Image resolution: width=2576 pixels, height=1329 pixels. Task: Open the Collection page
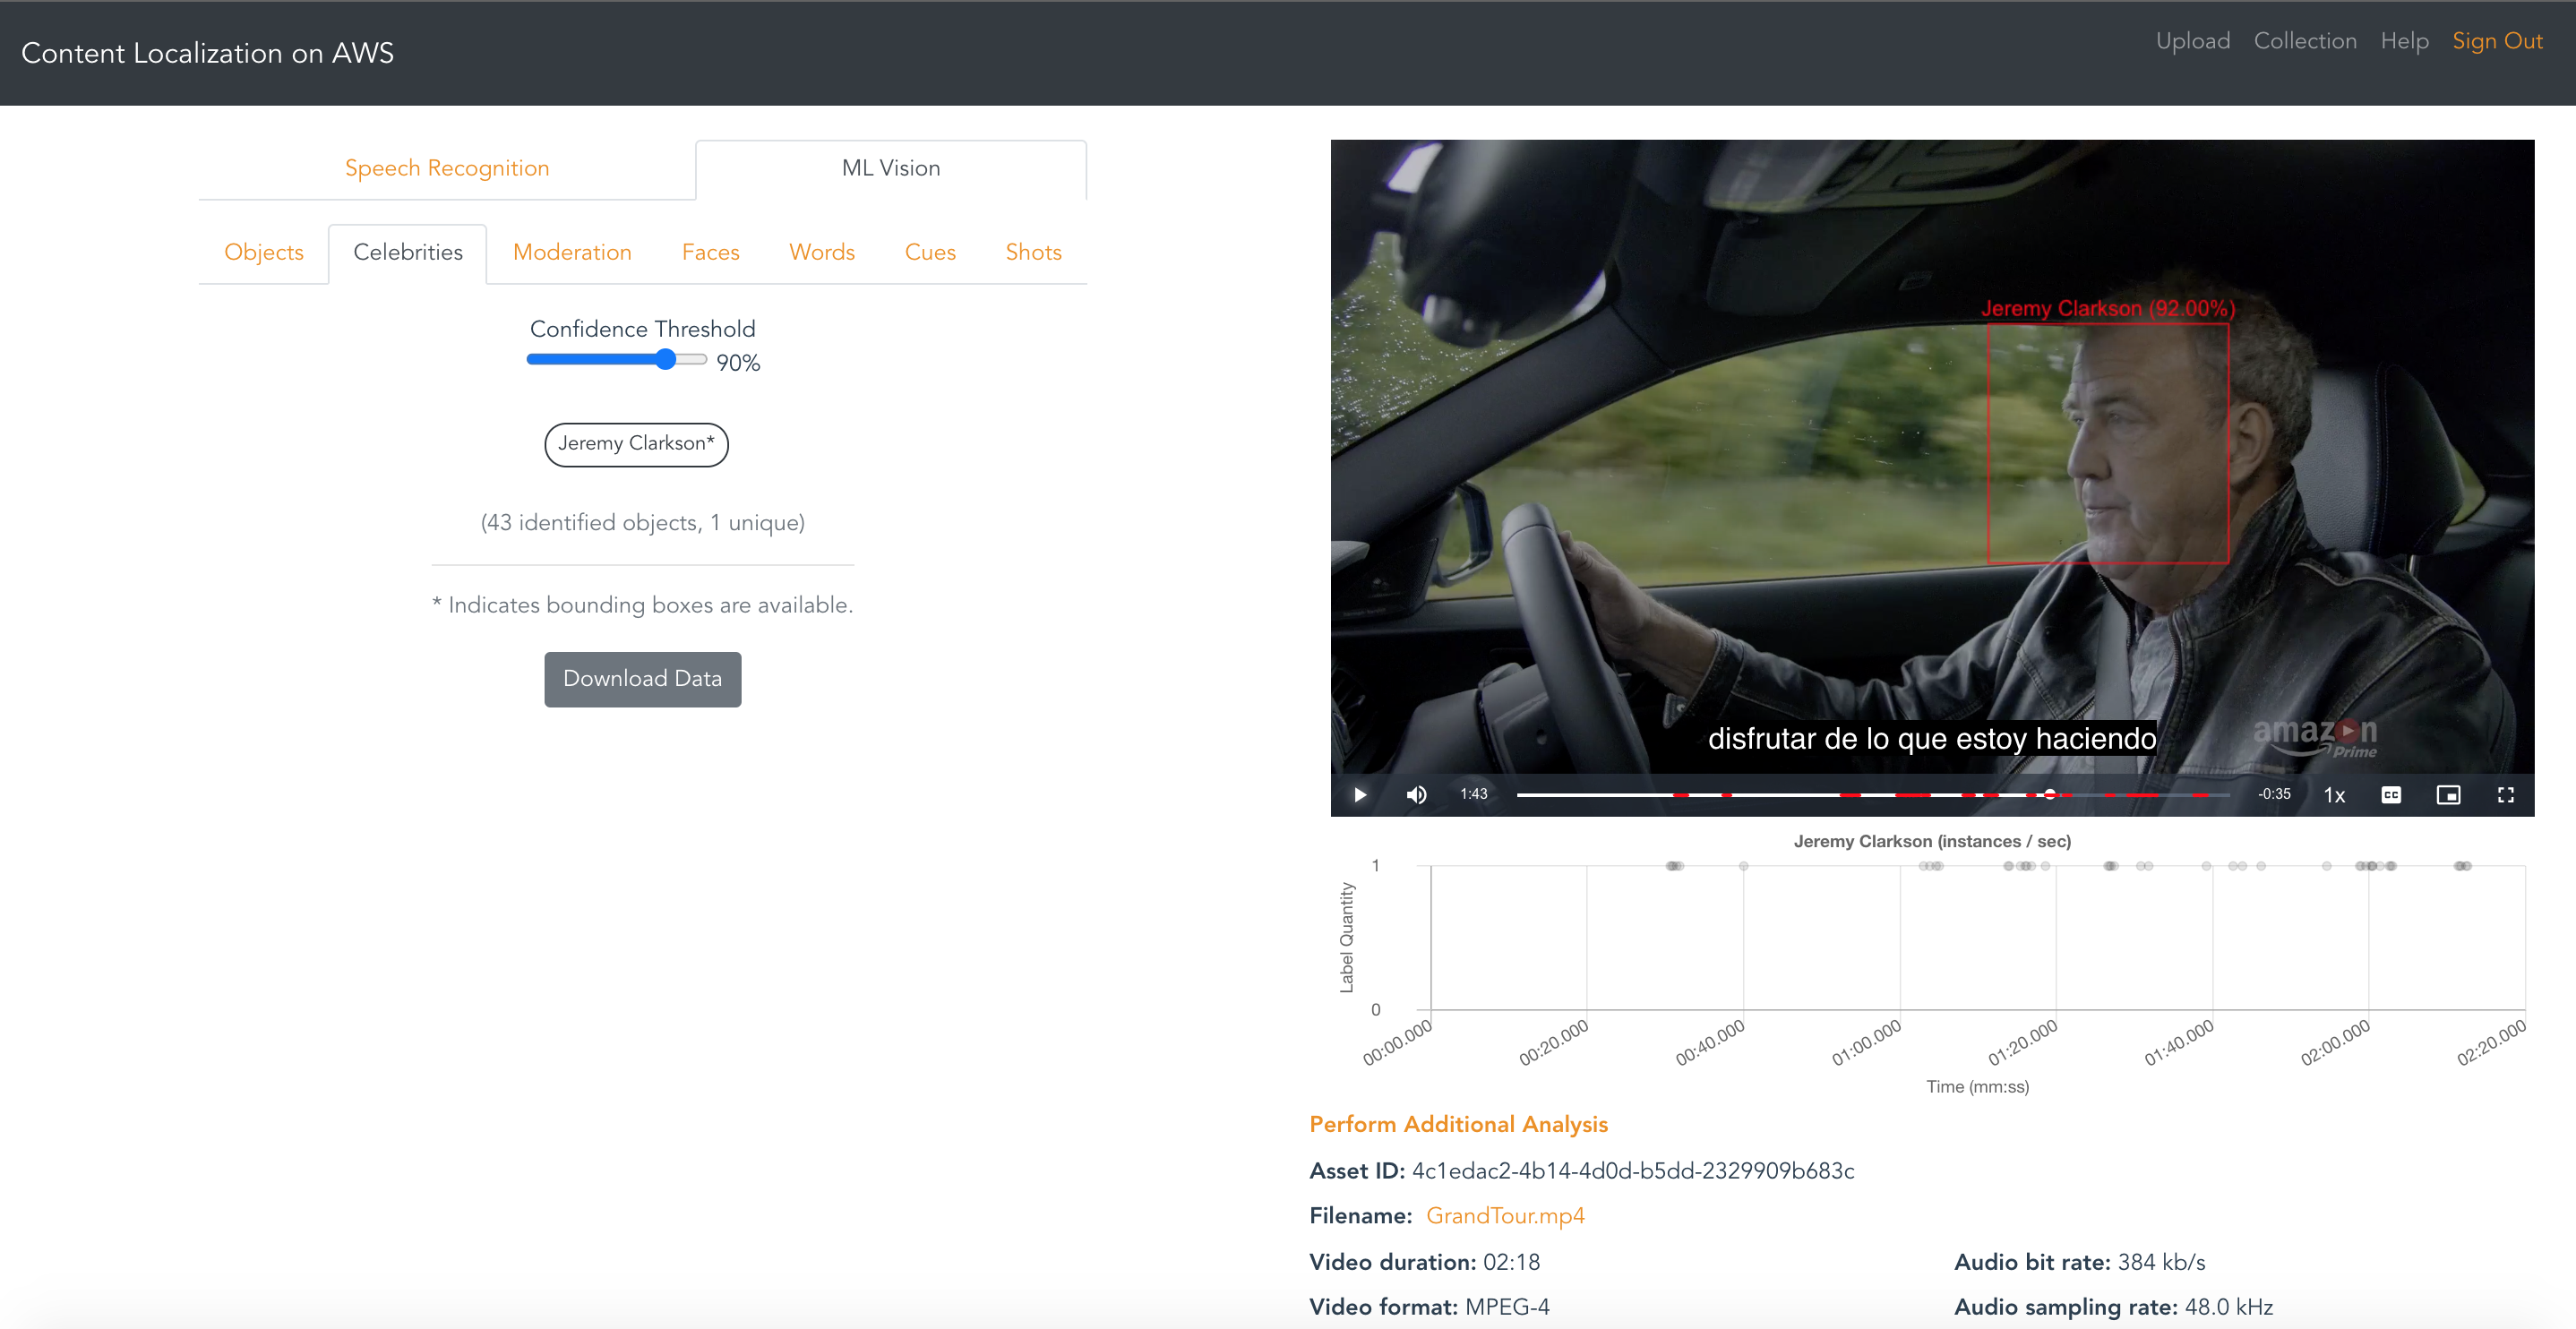(x=2305, y=41)
